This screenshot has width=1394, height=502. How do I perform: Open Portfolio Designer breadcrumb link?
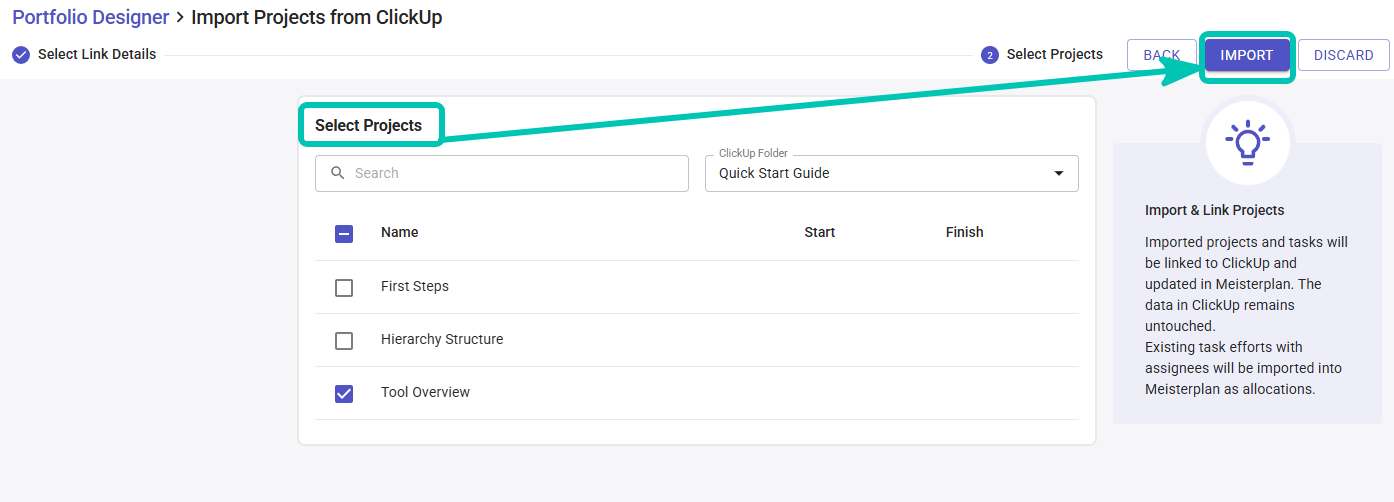[x=91, y=18]
